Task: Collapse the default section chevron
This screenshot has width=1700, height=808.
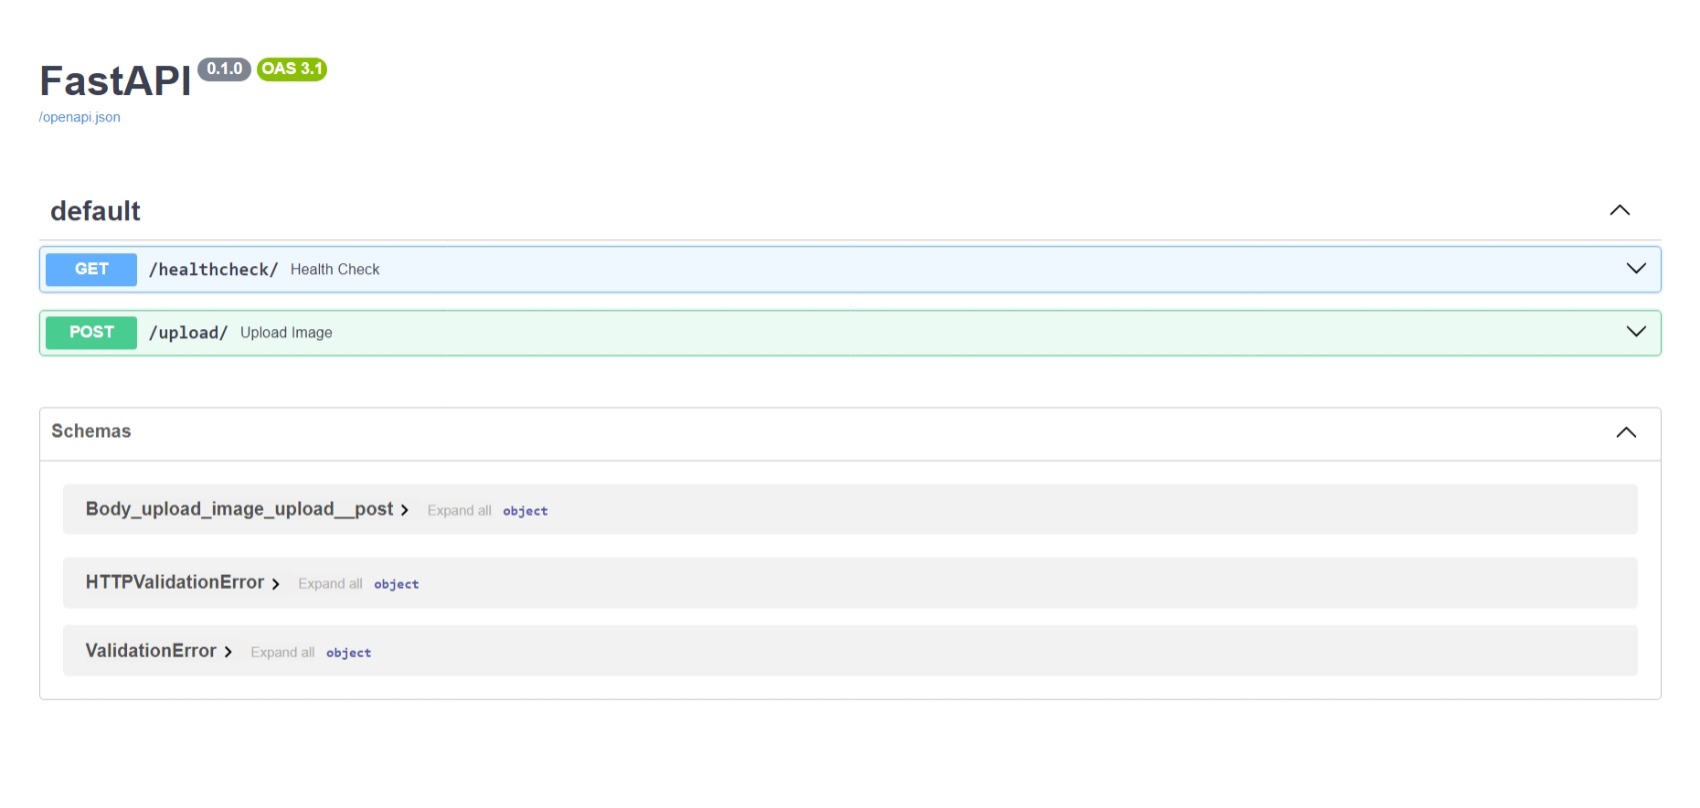Action: [x=1620, y=210]
